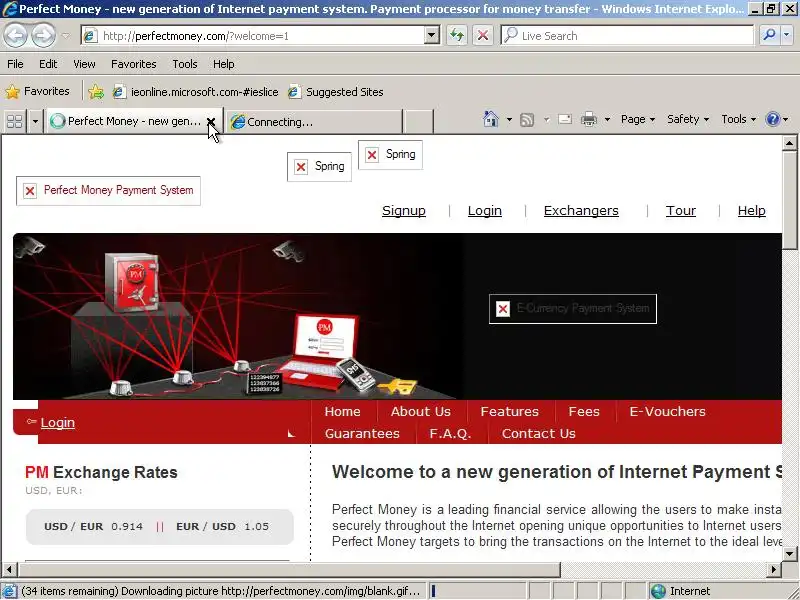Switch to the Connecting... tab
This screenshot has height=600, width=800.
coord(313,121)
